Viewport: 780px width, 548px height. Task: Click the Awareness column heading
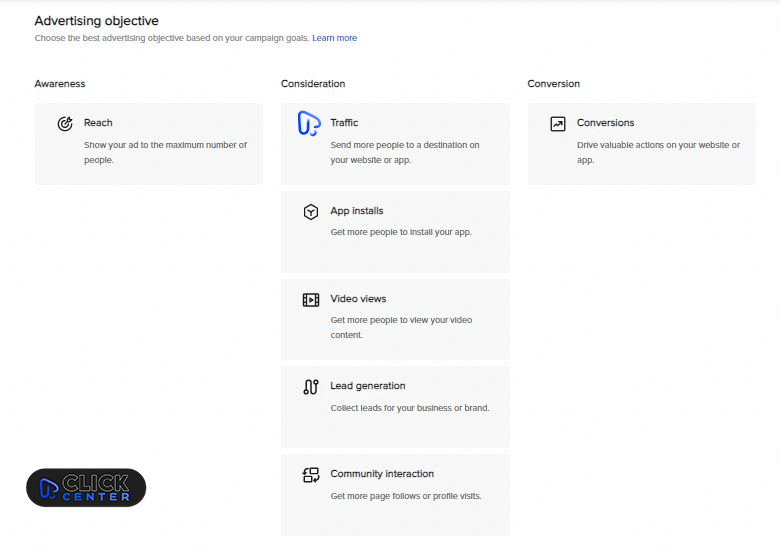60,84
